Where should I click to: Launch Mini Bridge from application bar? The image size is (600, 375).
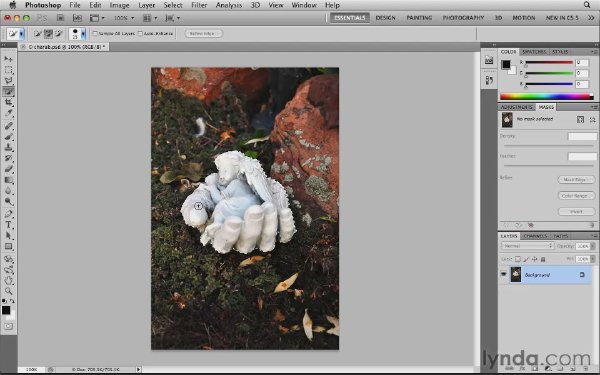(x=77, y=18)
